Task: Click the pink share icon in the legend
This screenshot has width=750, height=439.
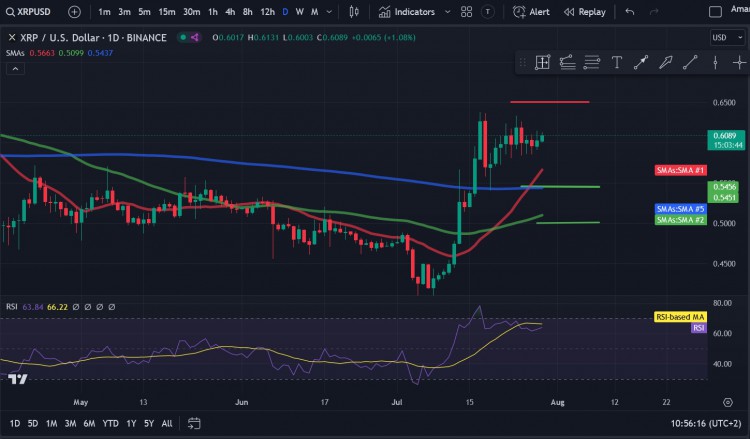Action: pos(195,37)
